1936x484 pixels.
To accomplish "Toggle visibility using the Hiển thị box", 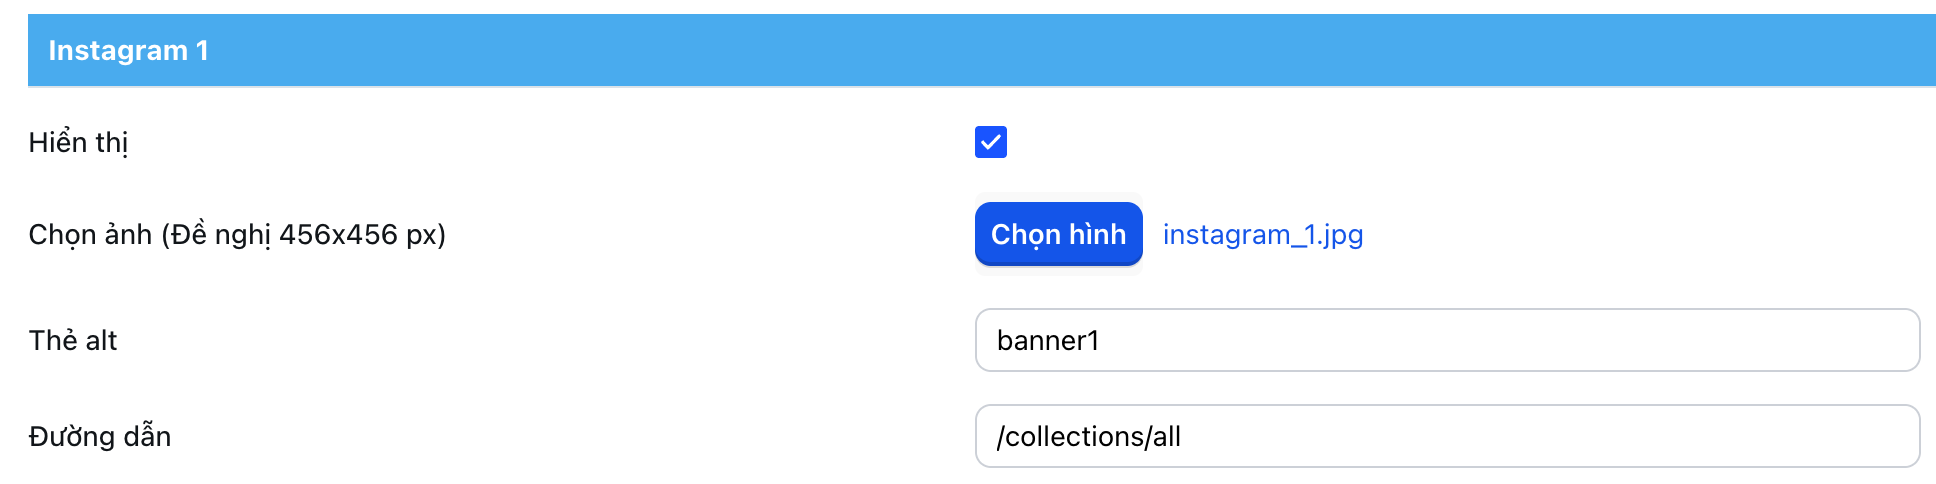I will pos(990,142).
